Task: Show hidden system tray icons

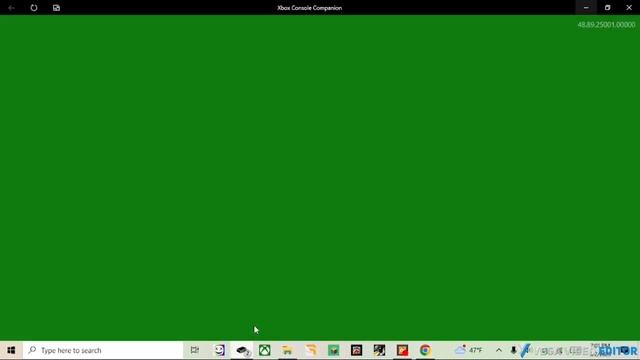Action: (x=499, y=350)
